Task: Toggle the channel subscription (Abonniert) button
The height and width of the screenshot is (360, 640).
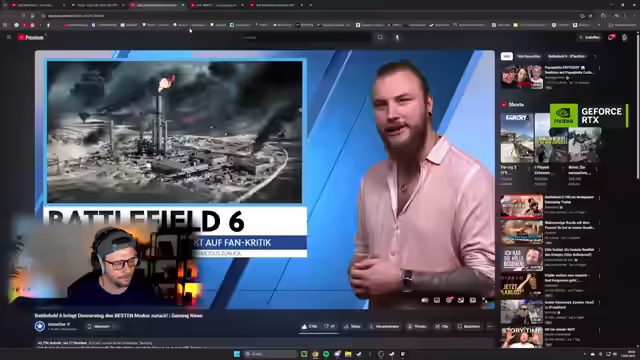Action: click(102, 327)
